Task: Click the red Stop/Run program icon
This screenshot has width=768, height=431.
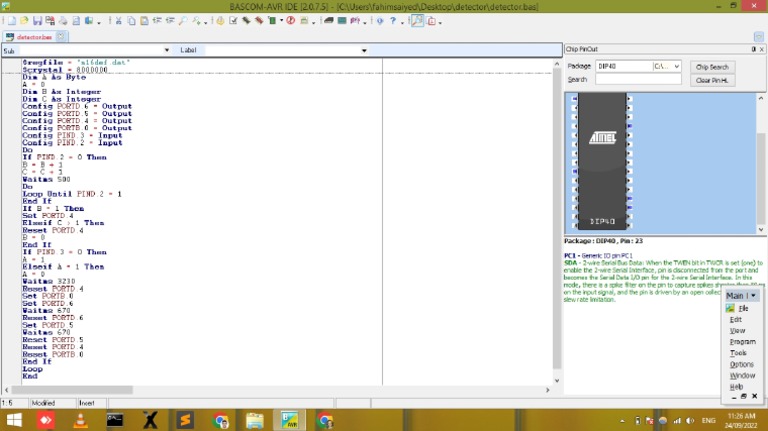Action: click(290, 20)
